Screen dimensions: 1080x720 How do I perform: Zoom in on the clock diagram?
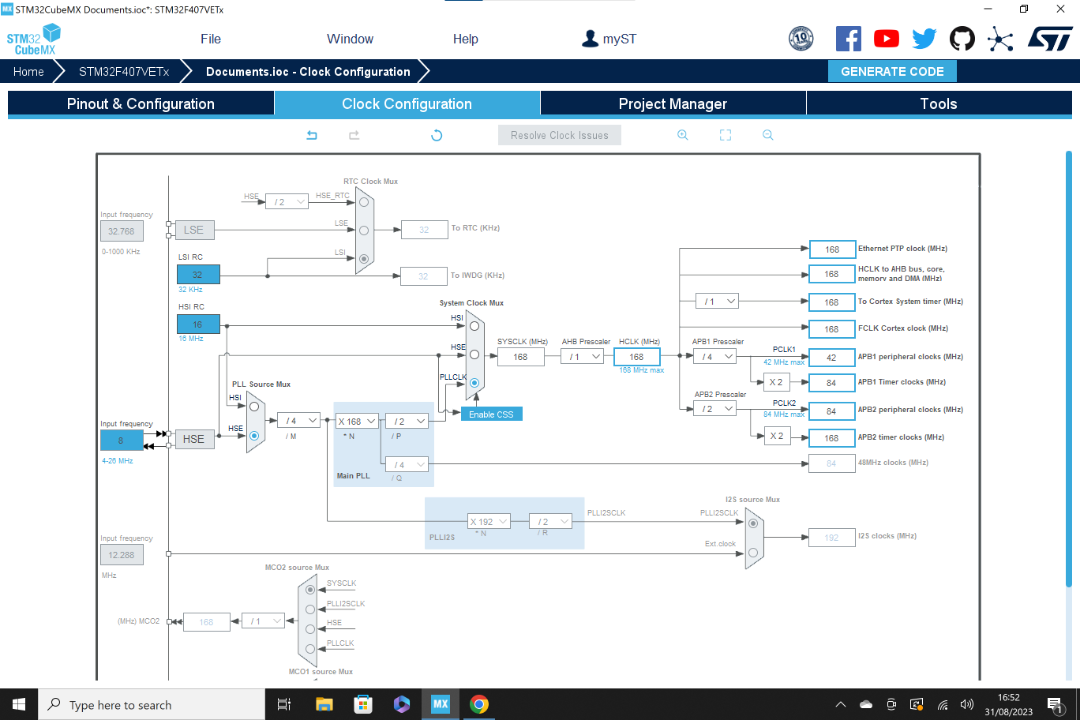click(x=683, y=135)
